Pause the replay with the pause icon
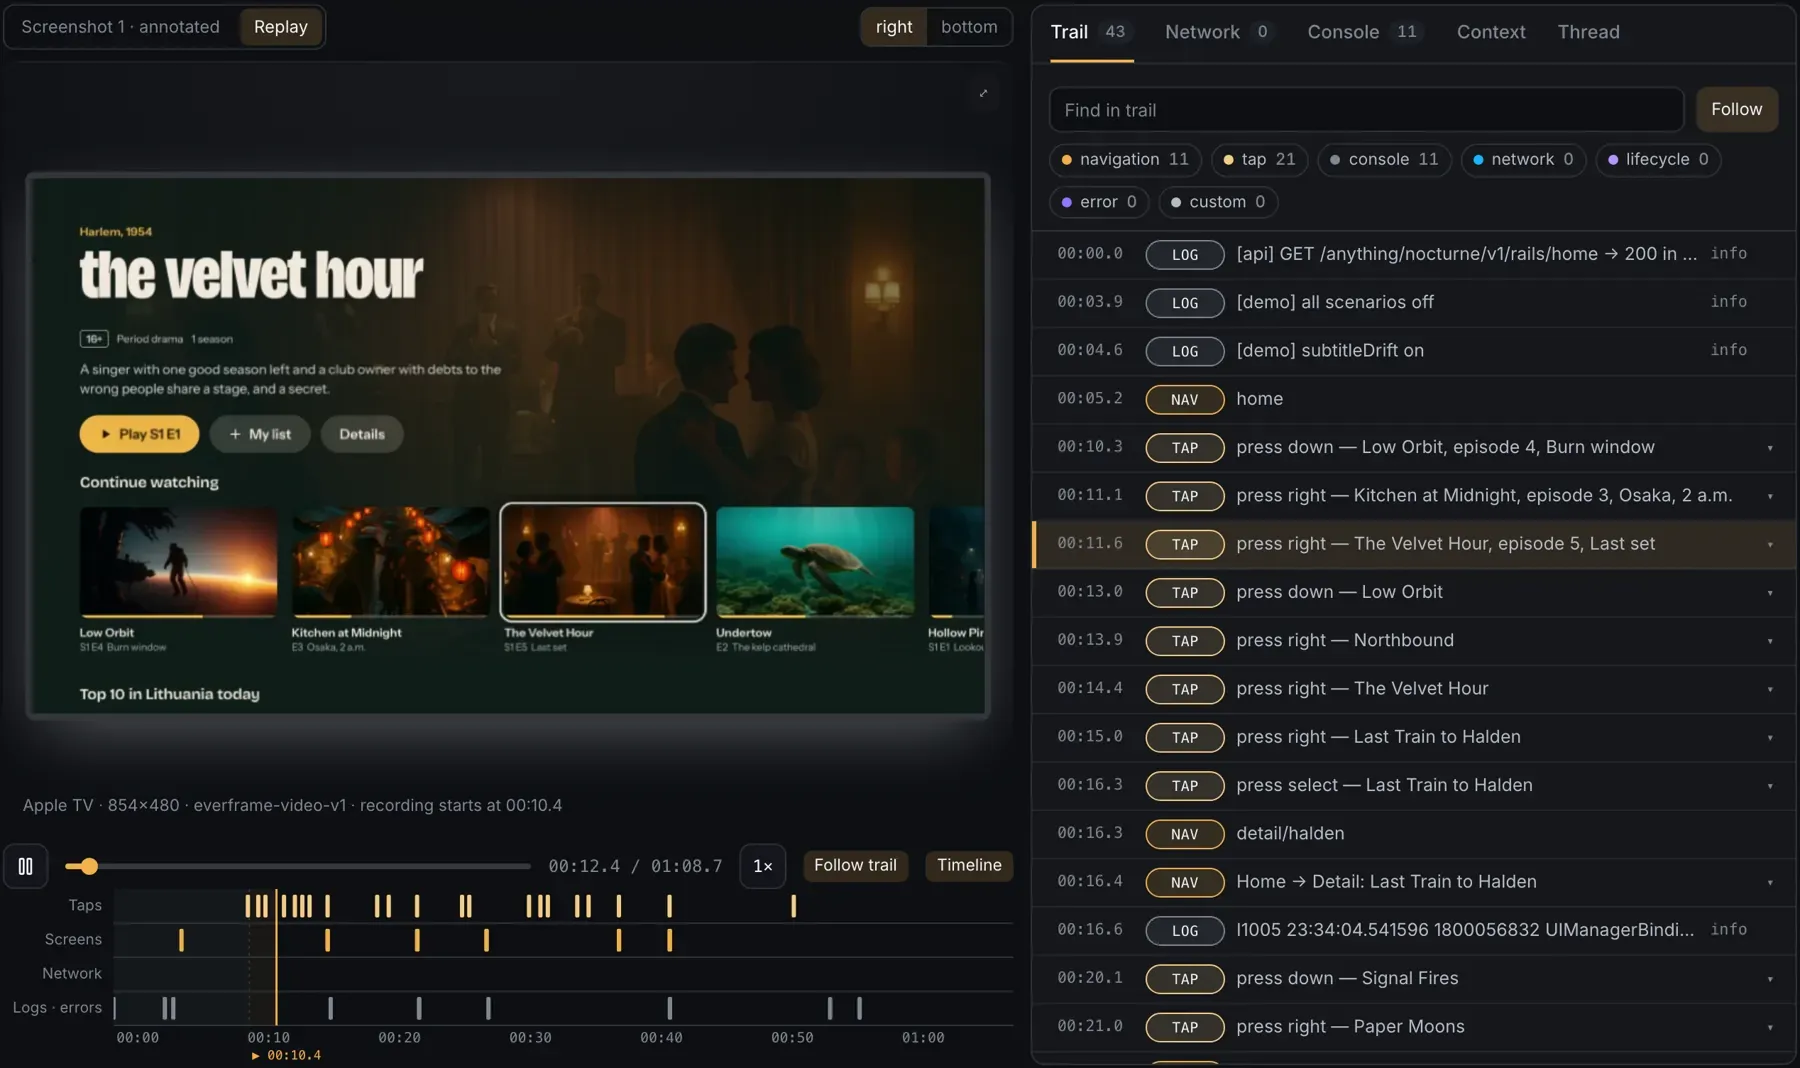 (26, 866)
